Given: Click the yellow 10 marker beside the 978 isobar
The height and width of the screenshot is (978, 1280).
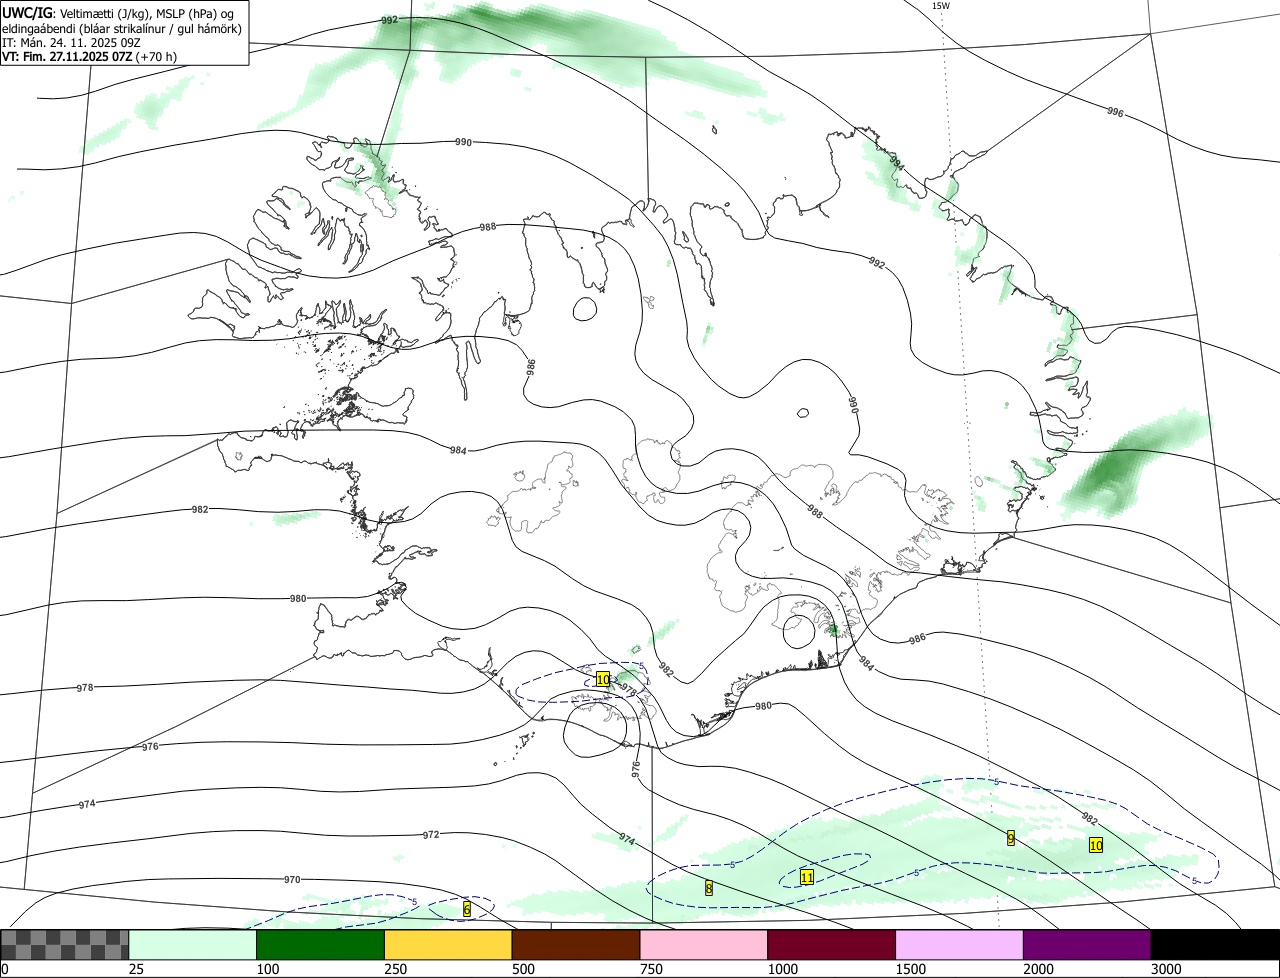Looking at the screenshot, I should click(x=603, y=679).
